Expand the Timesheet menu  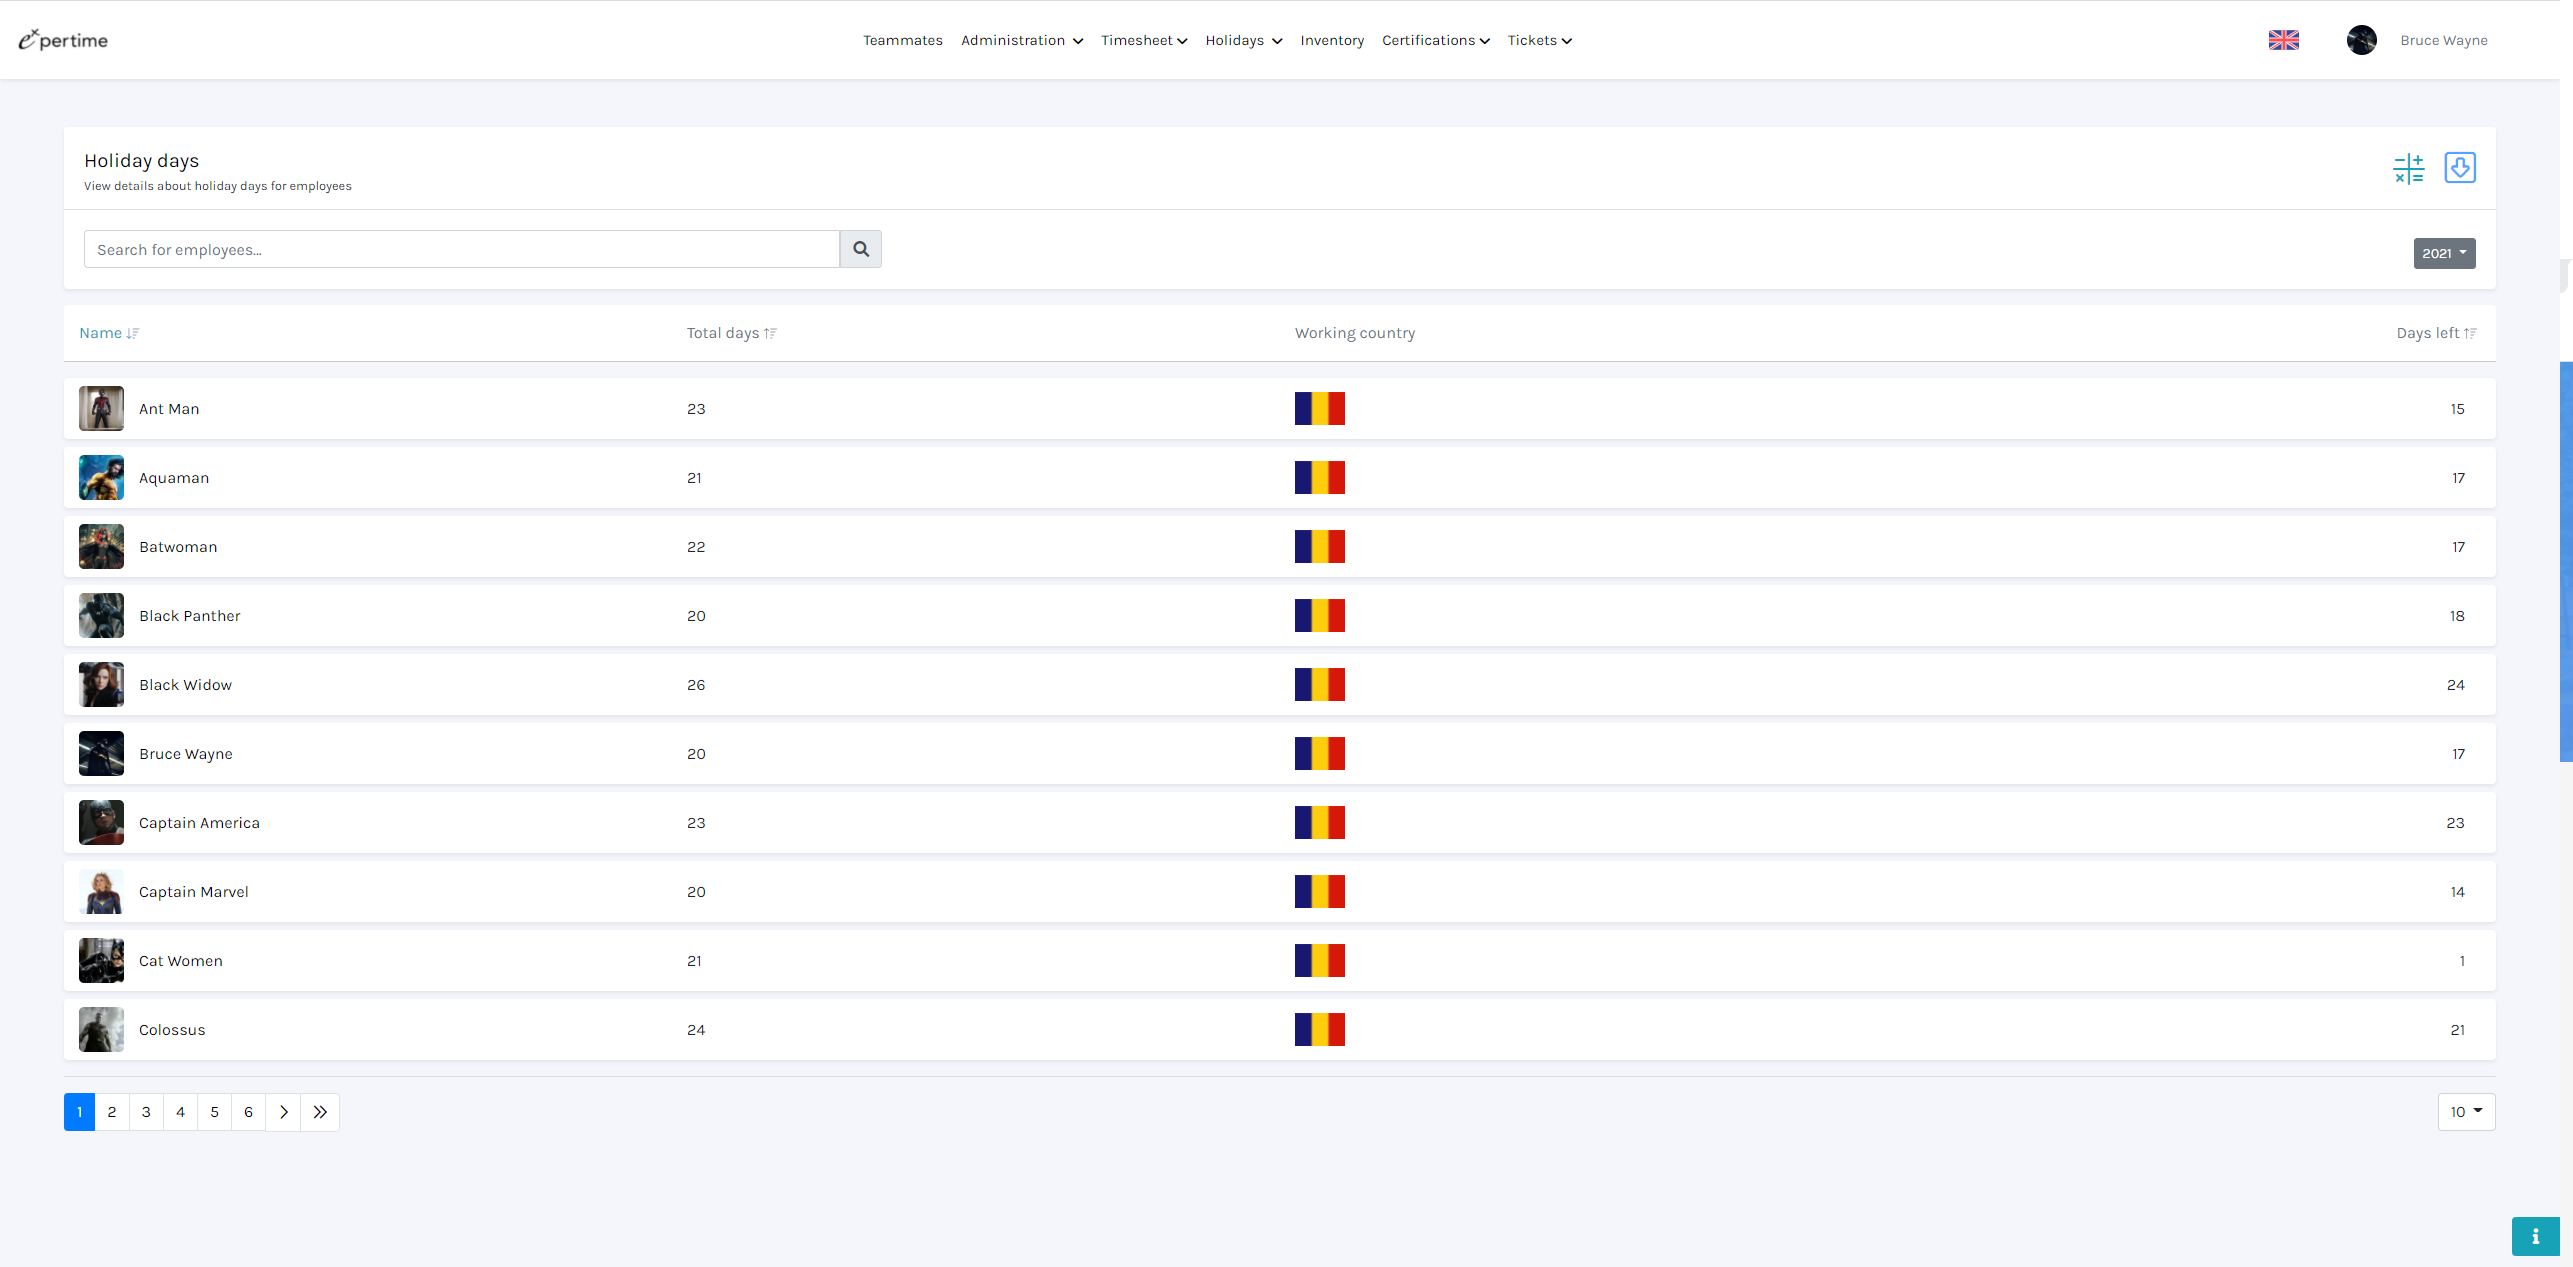(1143, 40)
